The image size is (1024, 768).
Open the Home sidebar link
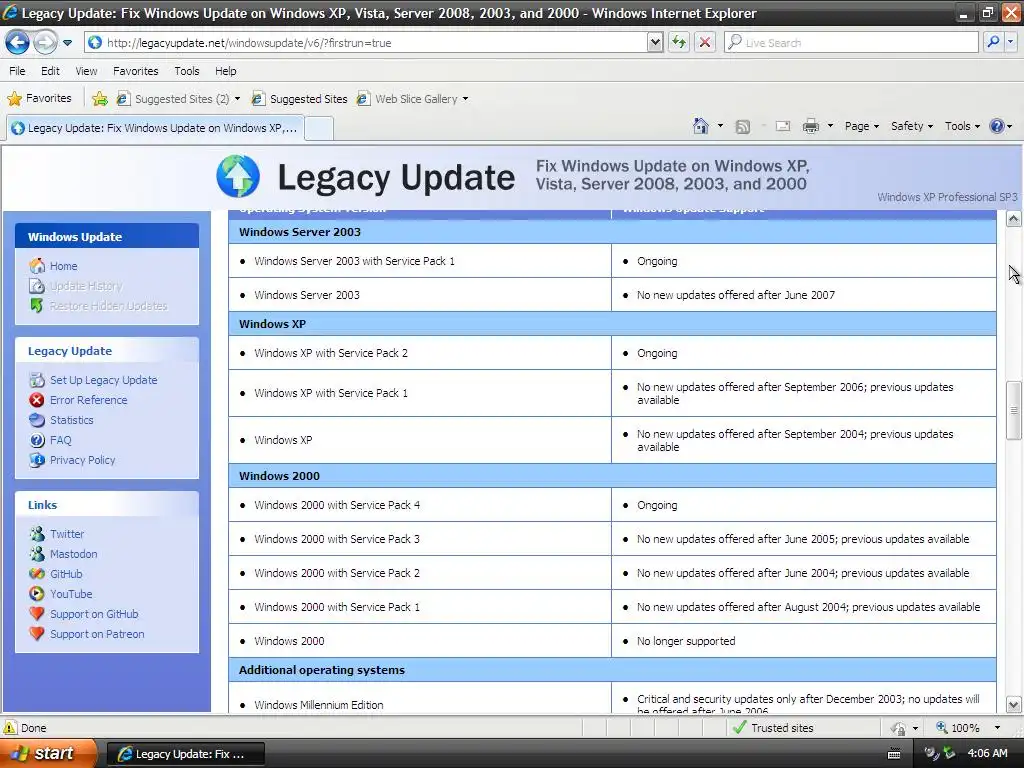[63, 266]
